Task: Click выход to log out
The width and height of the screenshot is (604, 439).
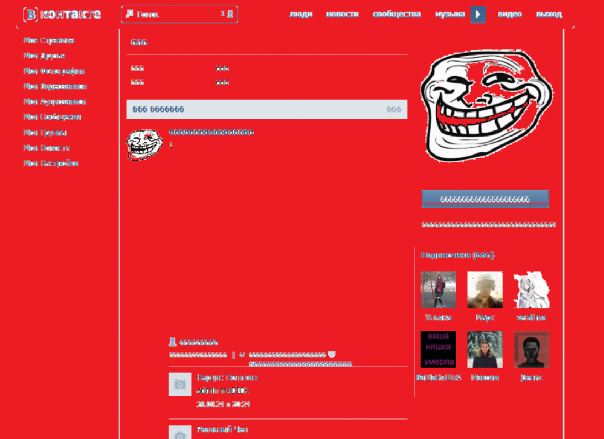Action: click(x=549, y=14)
